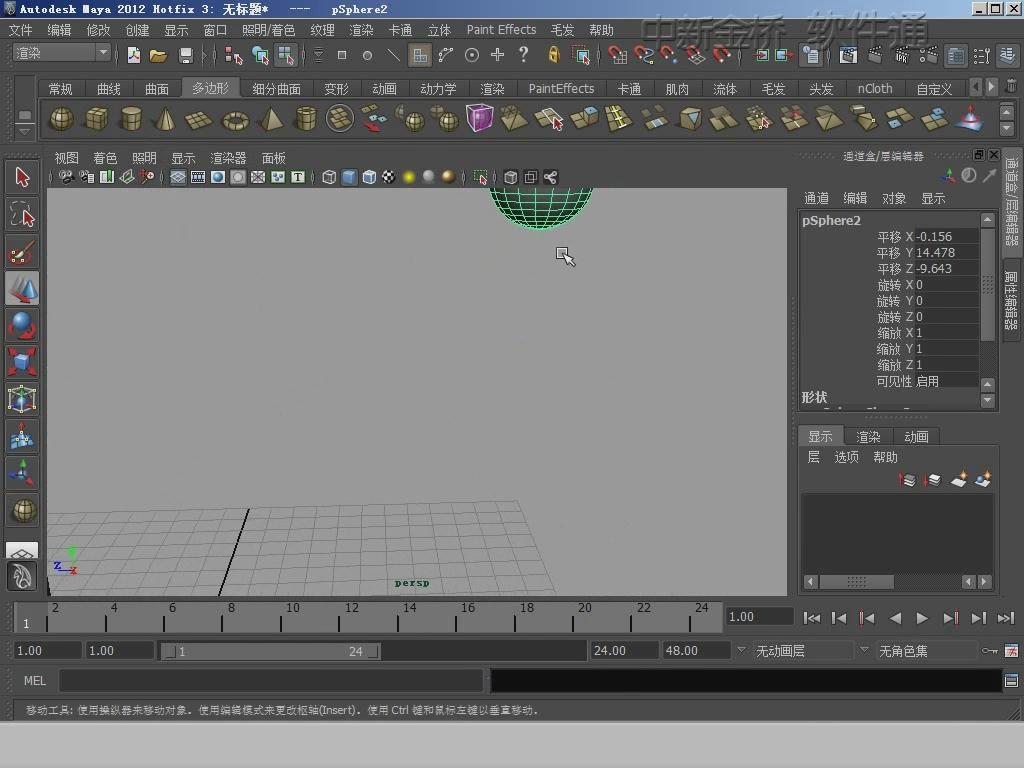Activate the Paint selection tool

(x=22, y=252)
